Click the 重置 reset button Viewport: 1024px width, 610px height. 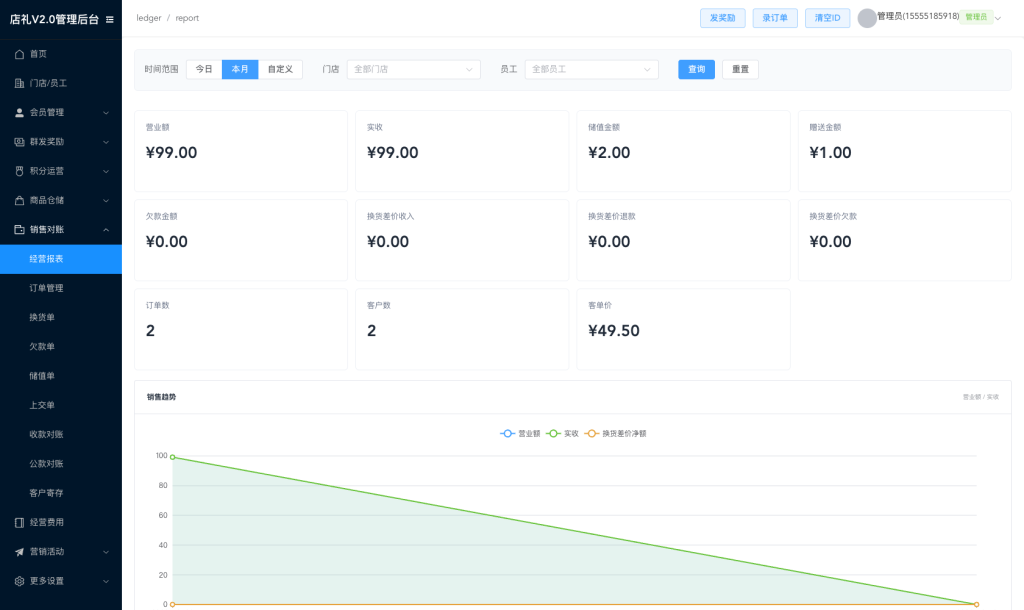(x=741, y=69)
